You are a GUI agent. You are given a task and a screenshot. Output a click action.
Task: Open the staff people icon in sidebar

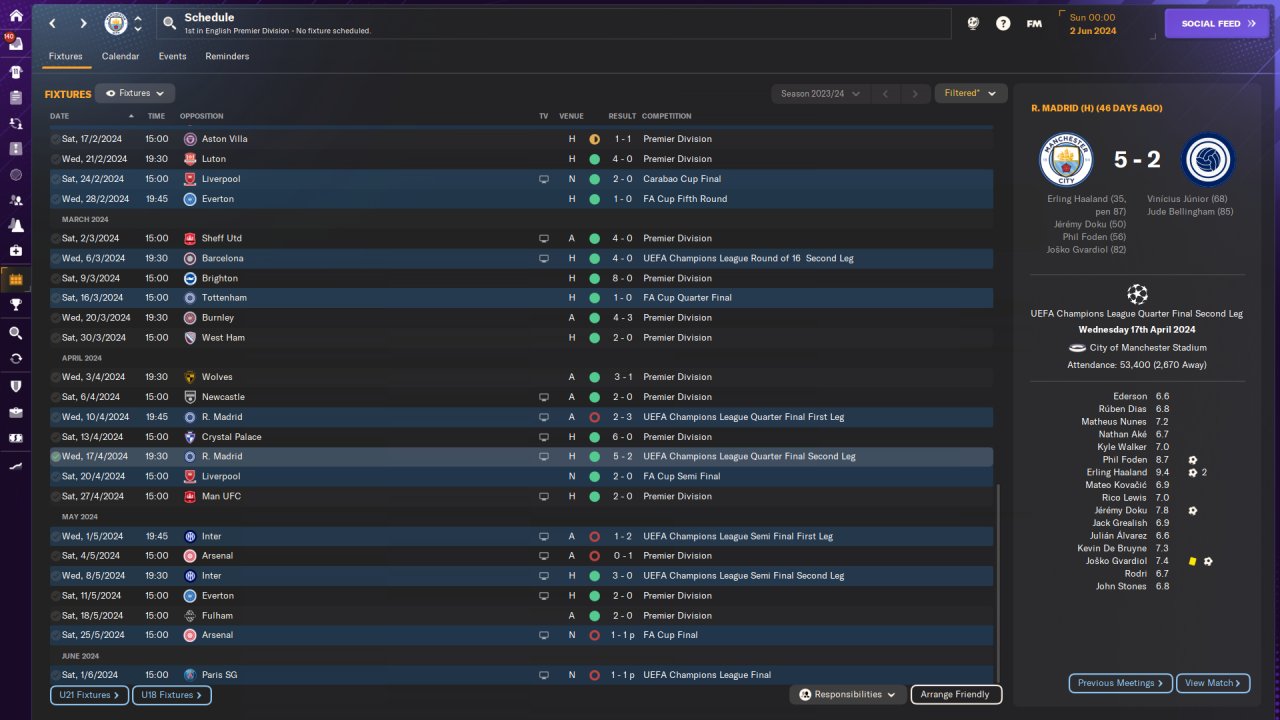(15, 200)
